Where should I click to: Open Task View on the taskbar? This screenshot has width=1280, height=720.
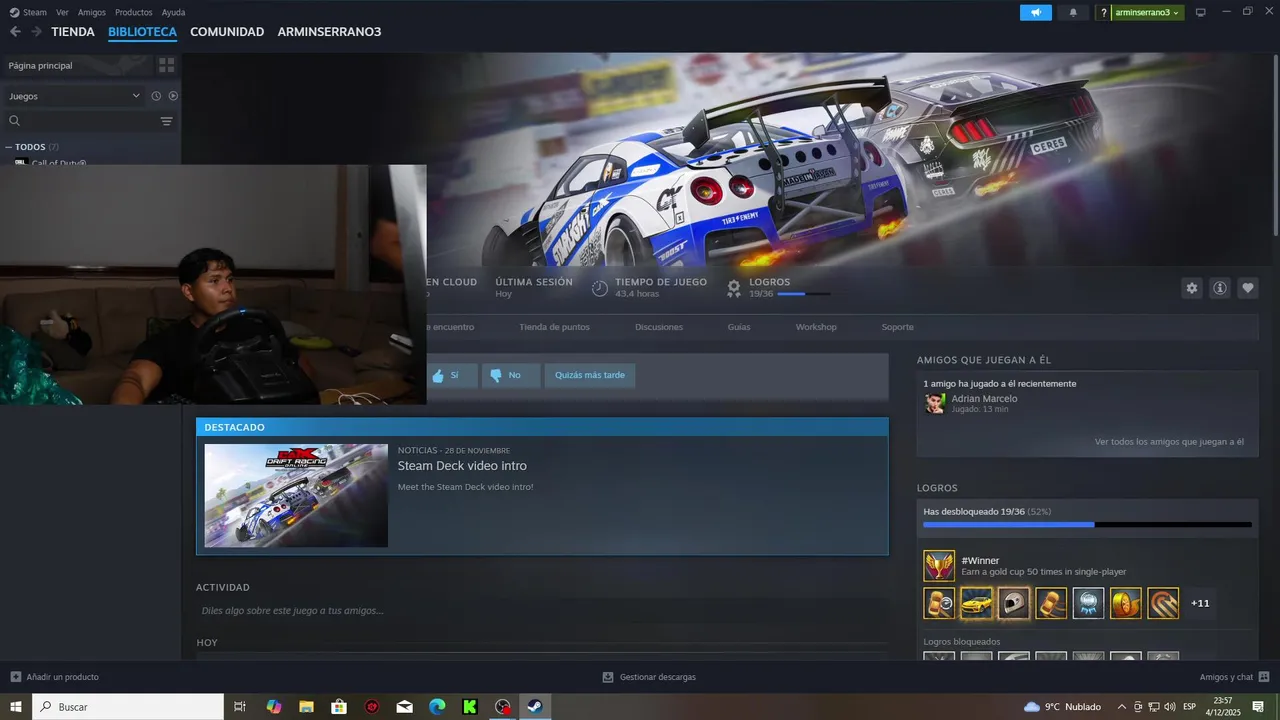[x=240, y=707]
